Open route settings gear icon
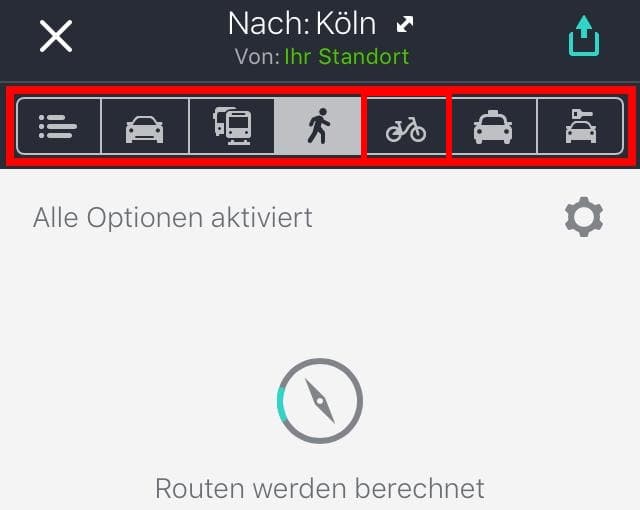This screenshot has width=640, height=510. pos(584,217)
